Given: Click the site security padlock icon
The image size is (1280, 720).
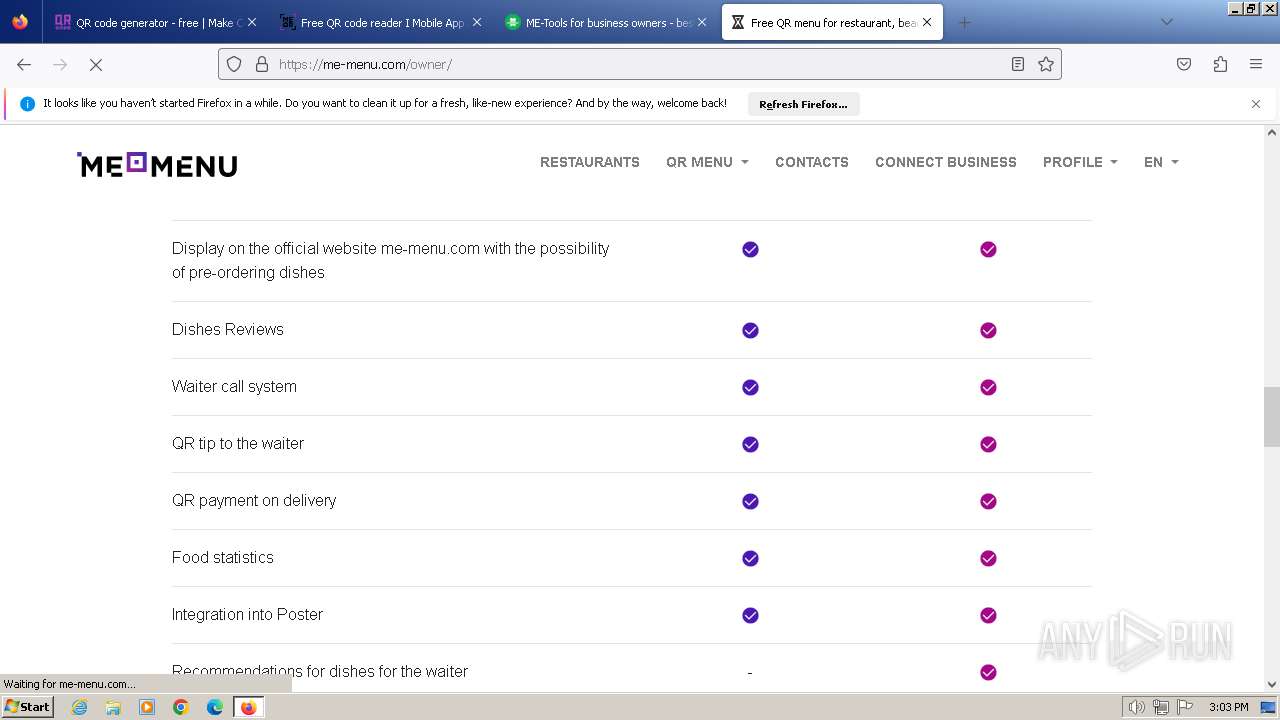Looking at the screenshot, I should click(262, 64).
